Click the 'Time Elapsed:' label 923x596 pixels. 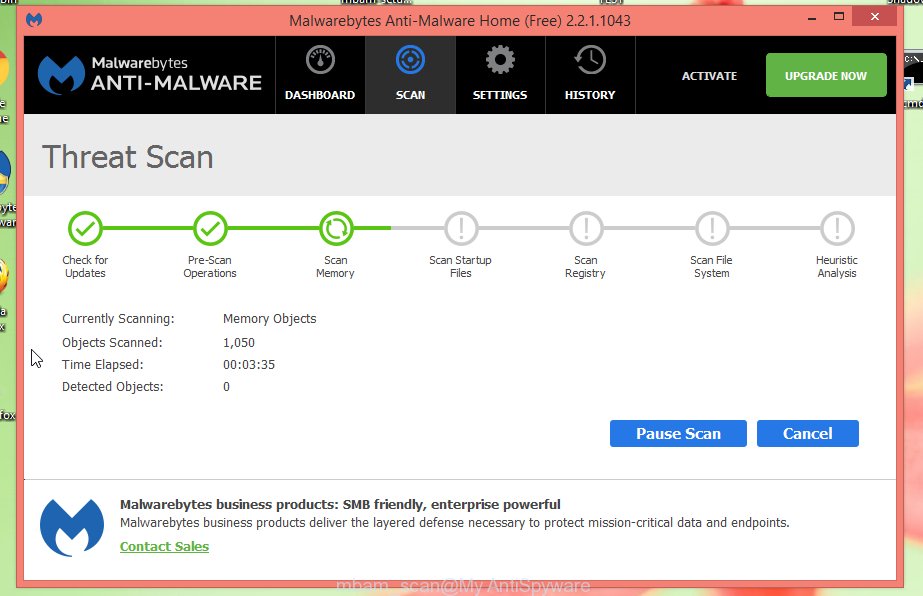102,365
